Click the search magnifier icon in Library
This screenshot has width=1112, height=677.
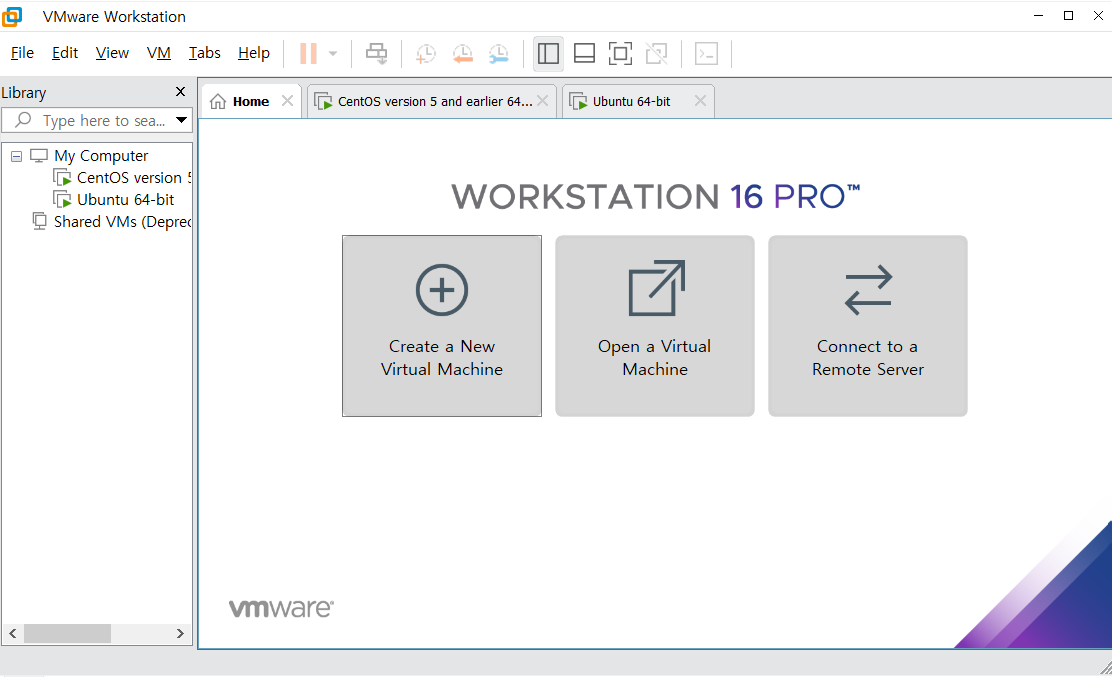(x=23, y=120)
